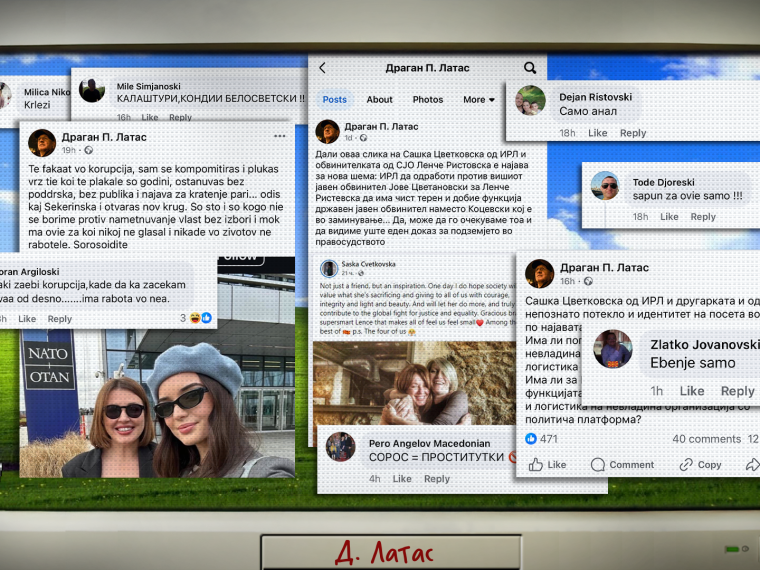Open search with the magnifier icon
Screen dimensions: 760x570
[x=530, y=68]
